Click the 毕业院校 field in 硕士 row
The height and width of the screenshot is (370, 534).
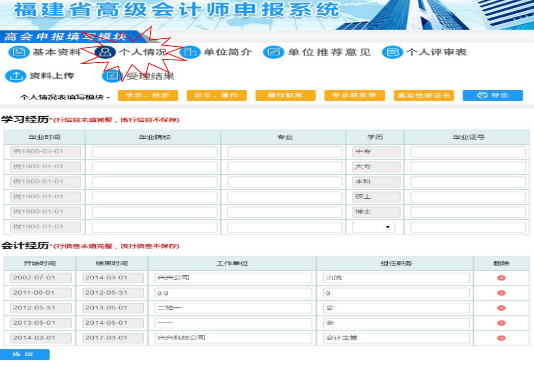point(155,197)
